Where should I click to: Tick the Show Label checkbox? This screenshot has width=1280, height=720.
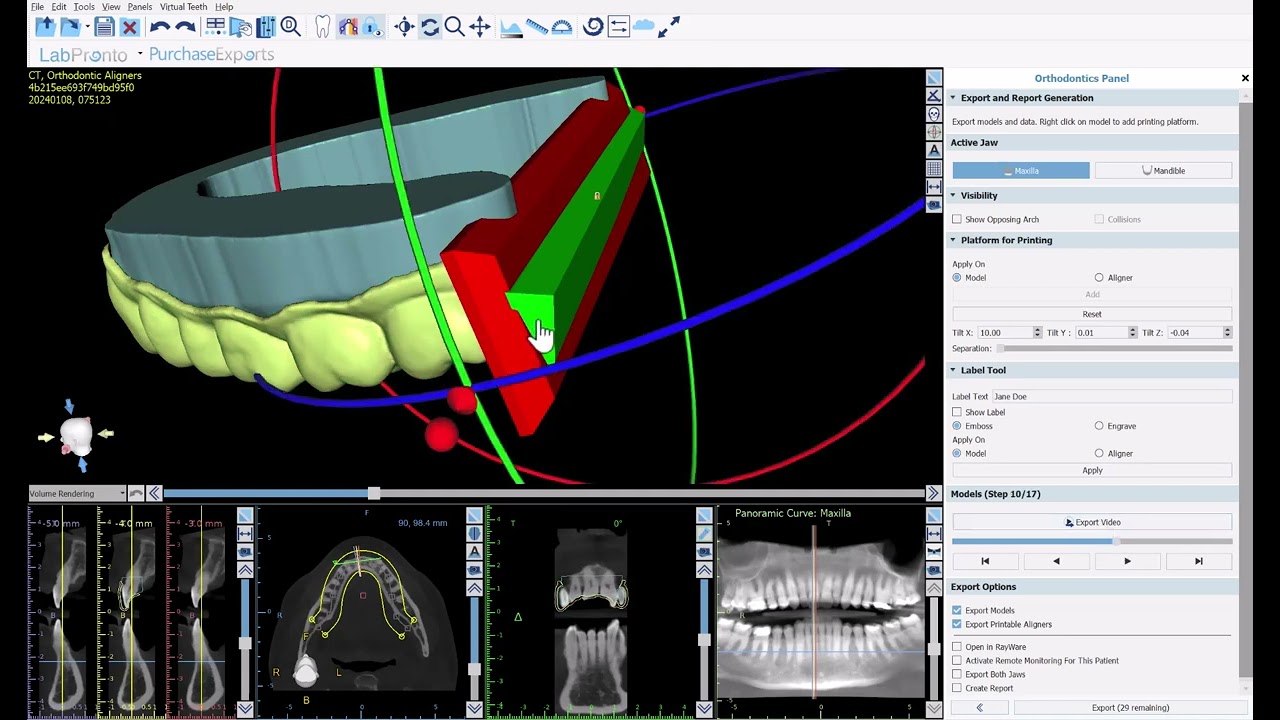point(957,412)
